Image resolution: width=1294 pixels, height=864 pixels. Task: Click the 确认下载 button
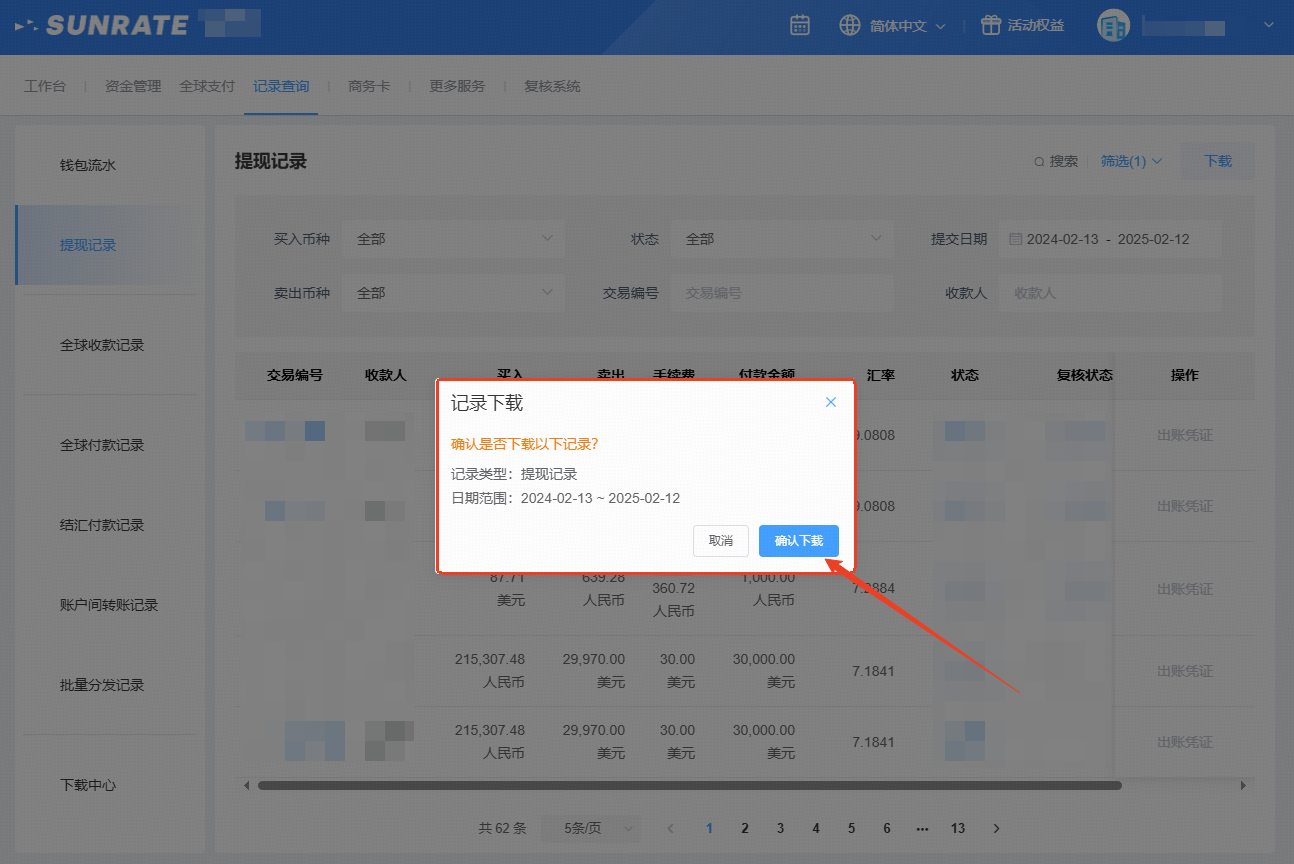[798, 540]
